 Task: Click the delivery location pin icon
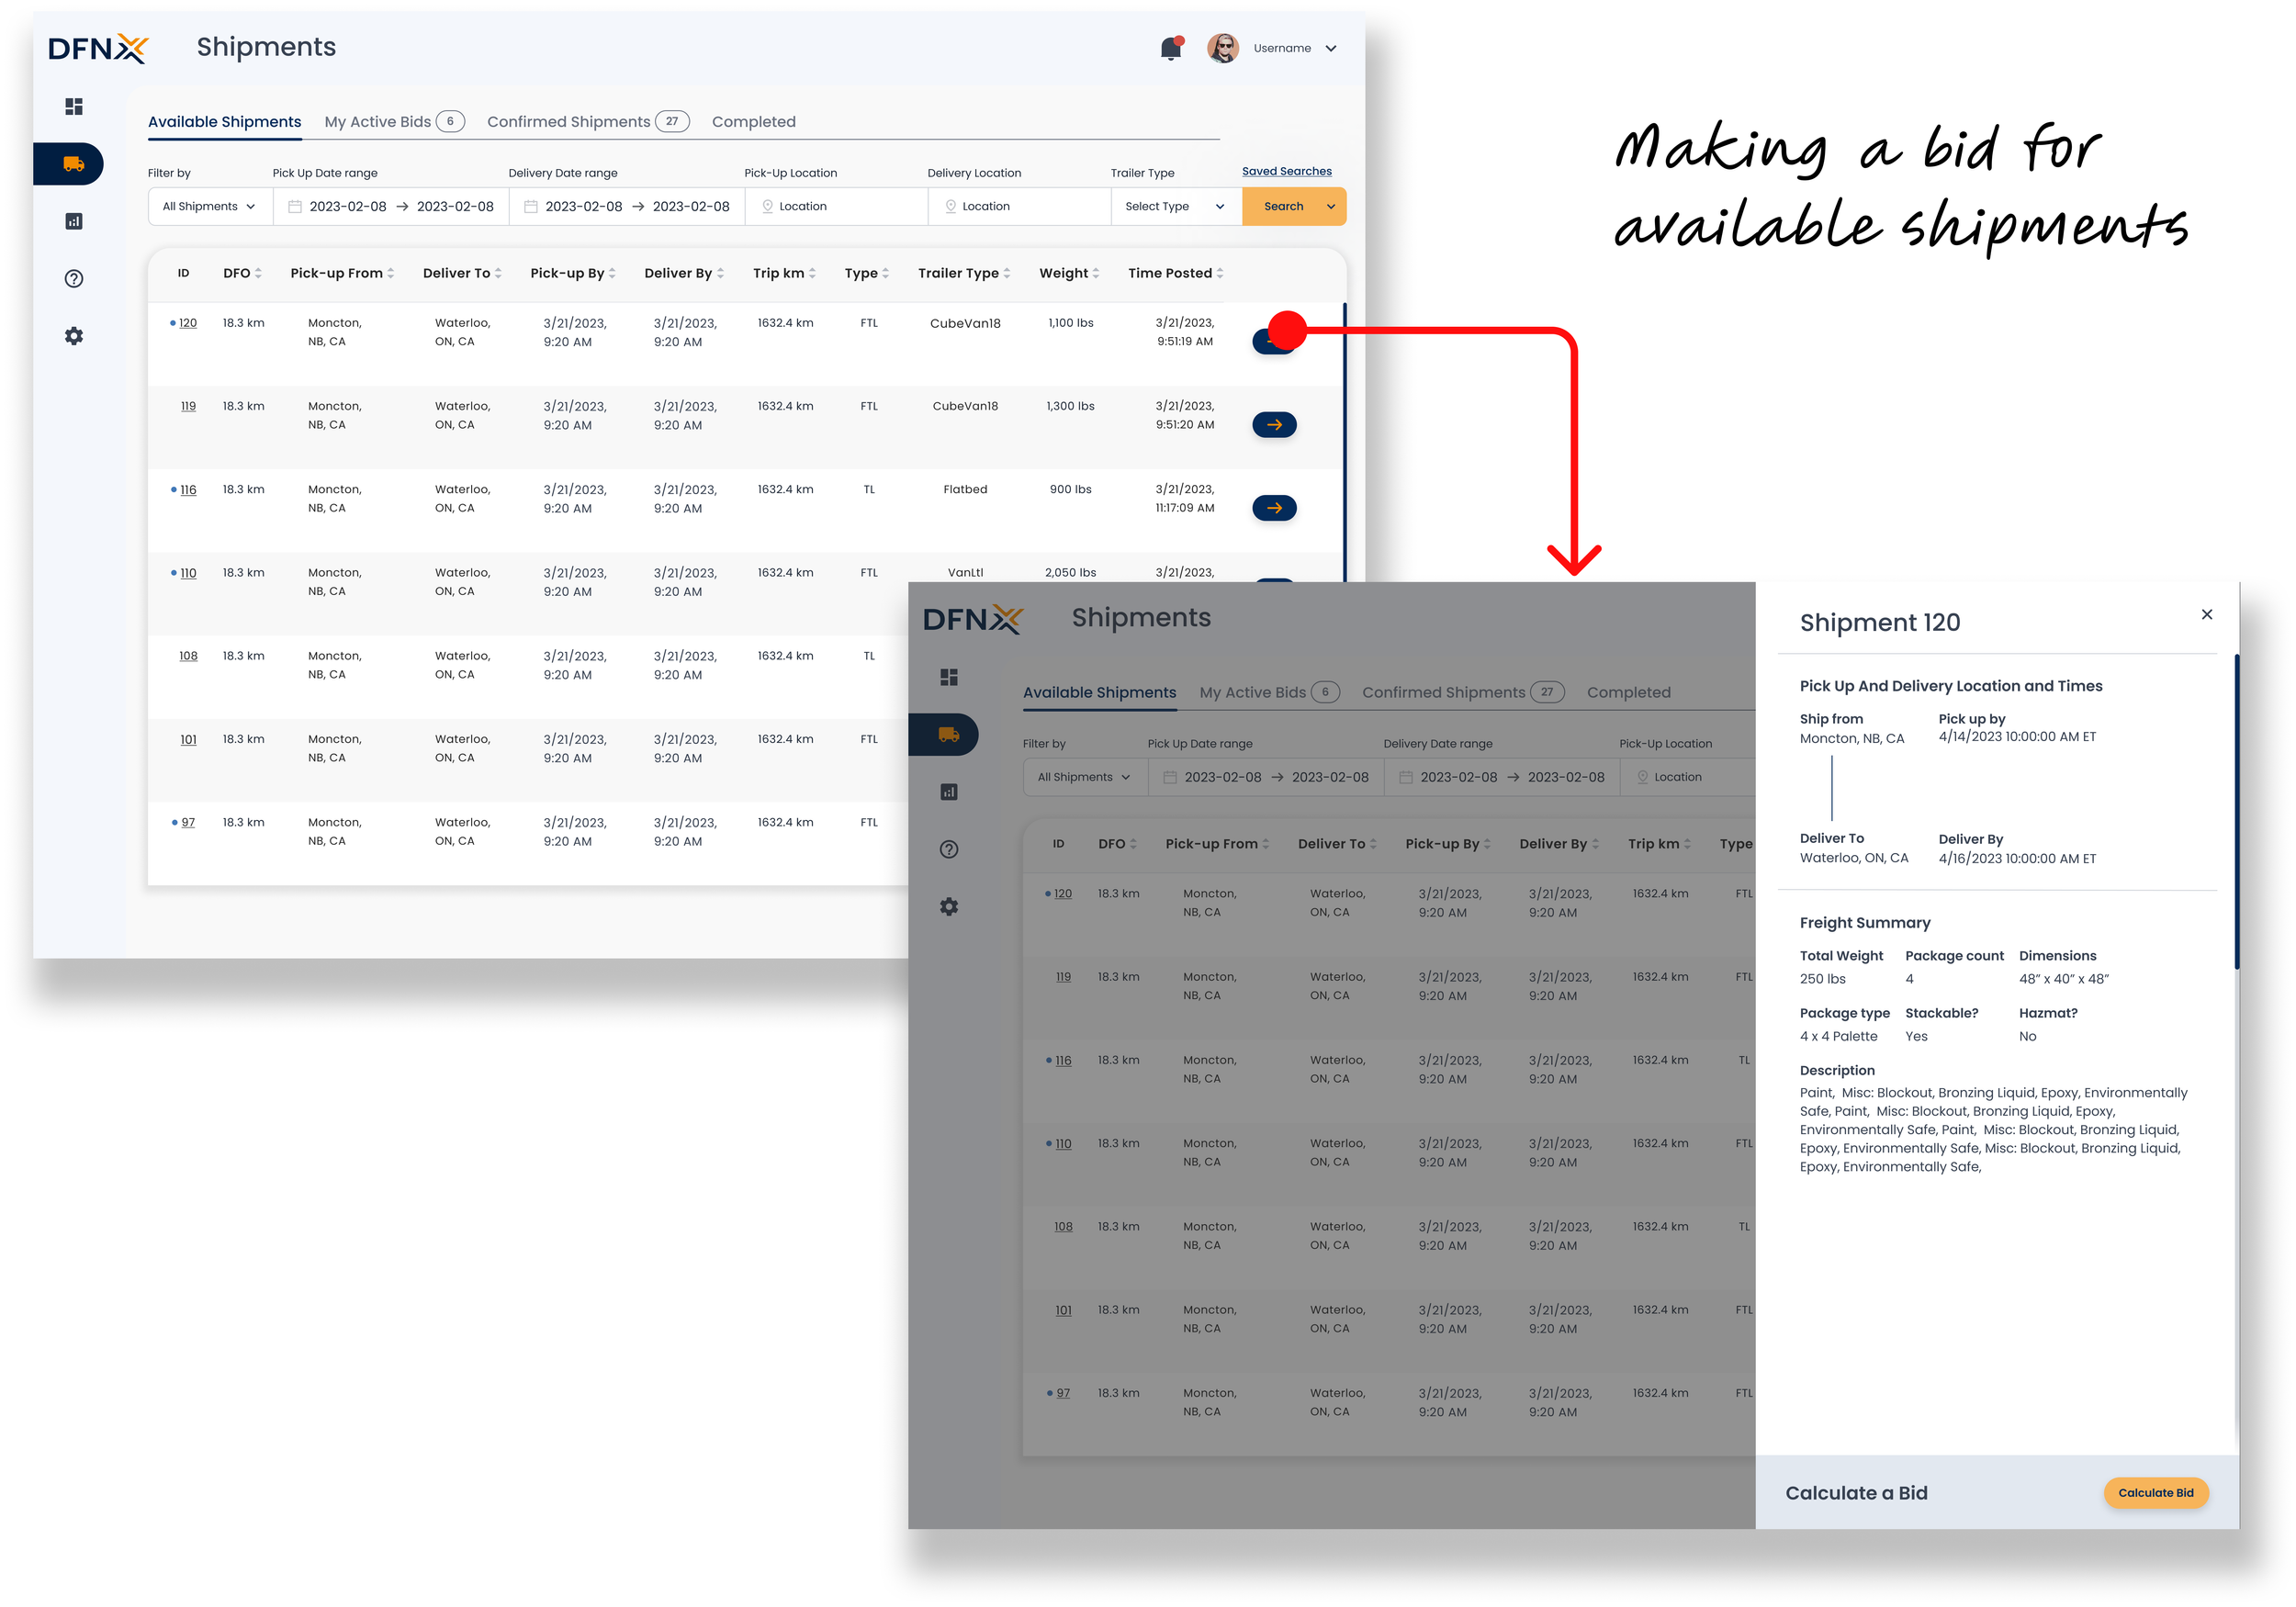click(950, 206)
